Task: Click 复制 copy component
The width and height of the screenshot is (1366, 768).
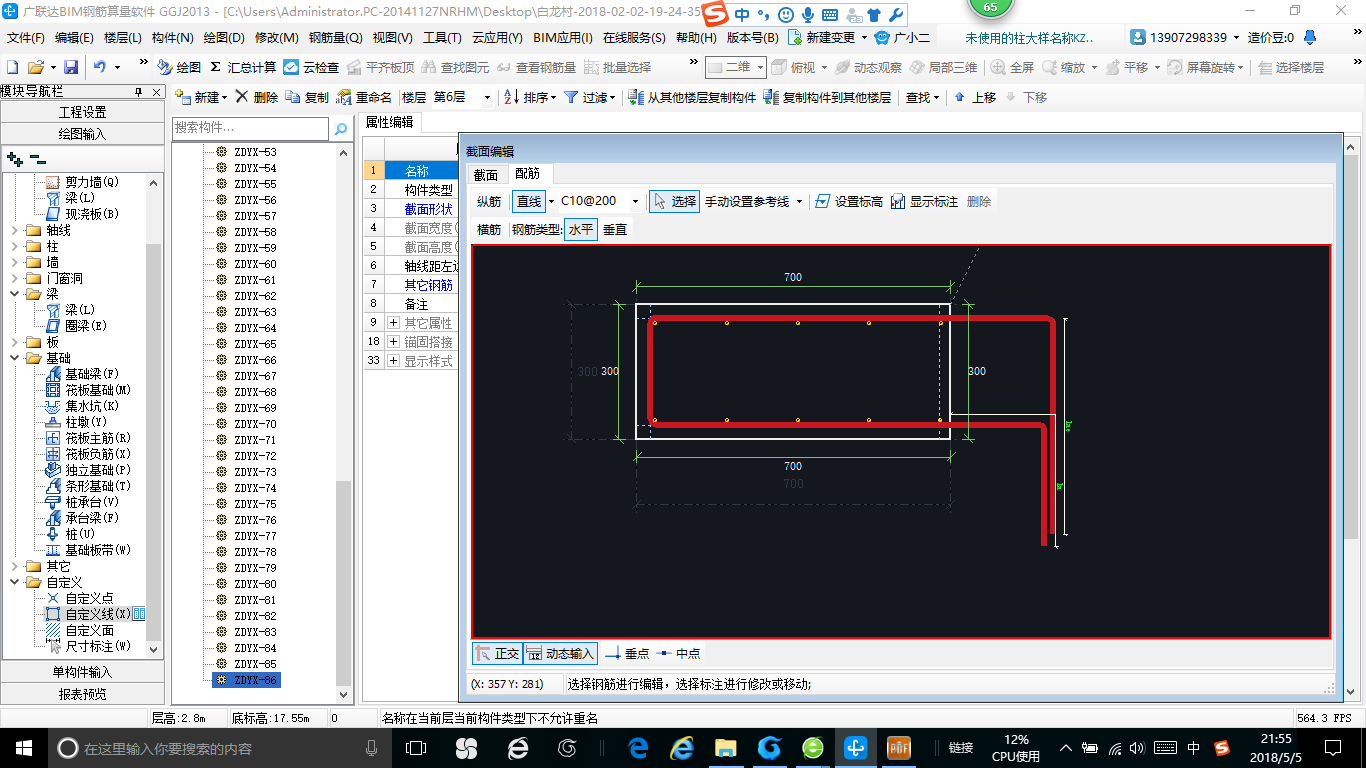Action: coord(307,97)
